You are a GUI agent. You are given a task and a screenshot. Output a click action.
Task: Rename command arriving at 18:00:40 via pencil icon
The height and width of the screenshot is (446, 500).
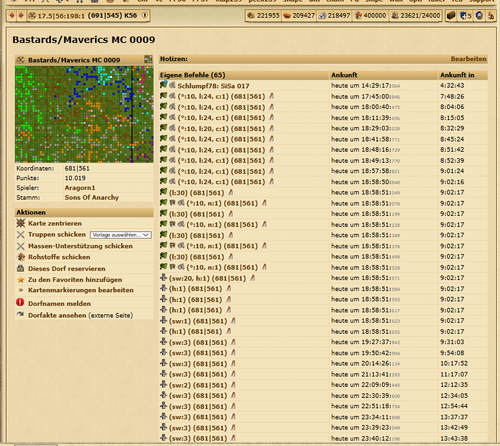point(271,107)
